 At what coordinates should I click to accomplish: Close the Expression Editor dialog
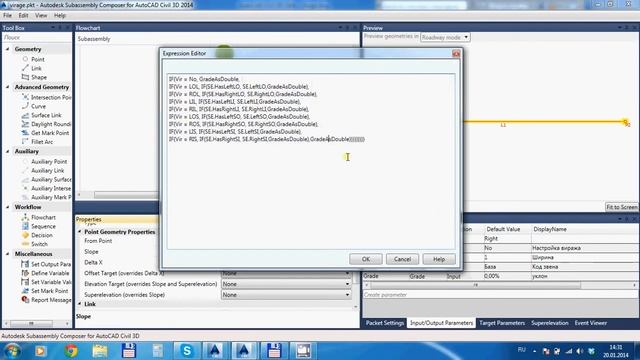pyautogui.click(x=456, y=53)
